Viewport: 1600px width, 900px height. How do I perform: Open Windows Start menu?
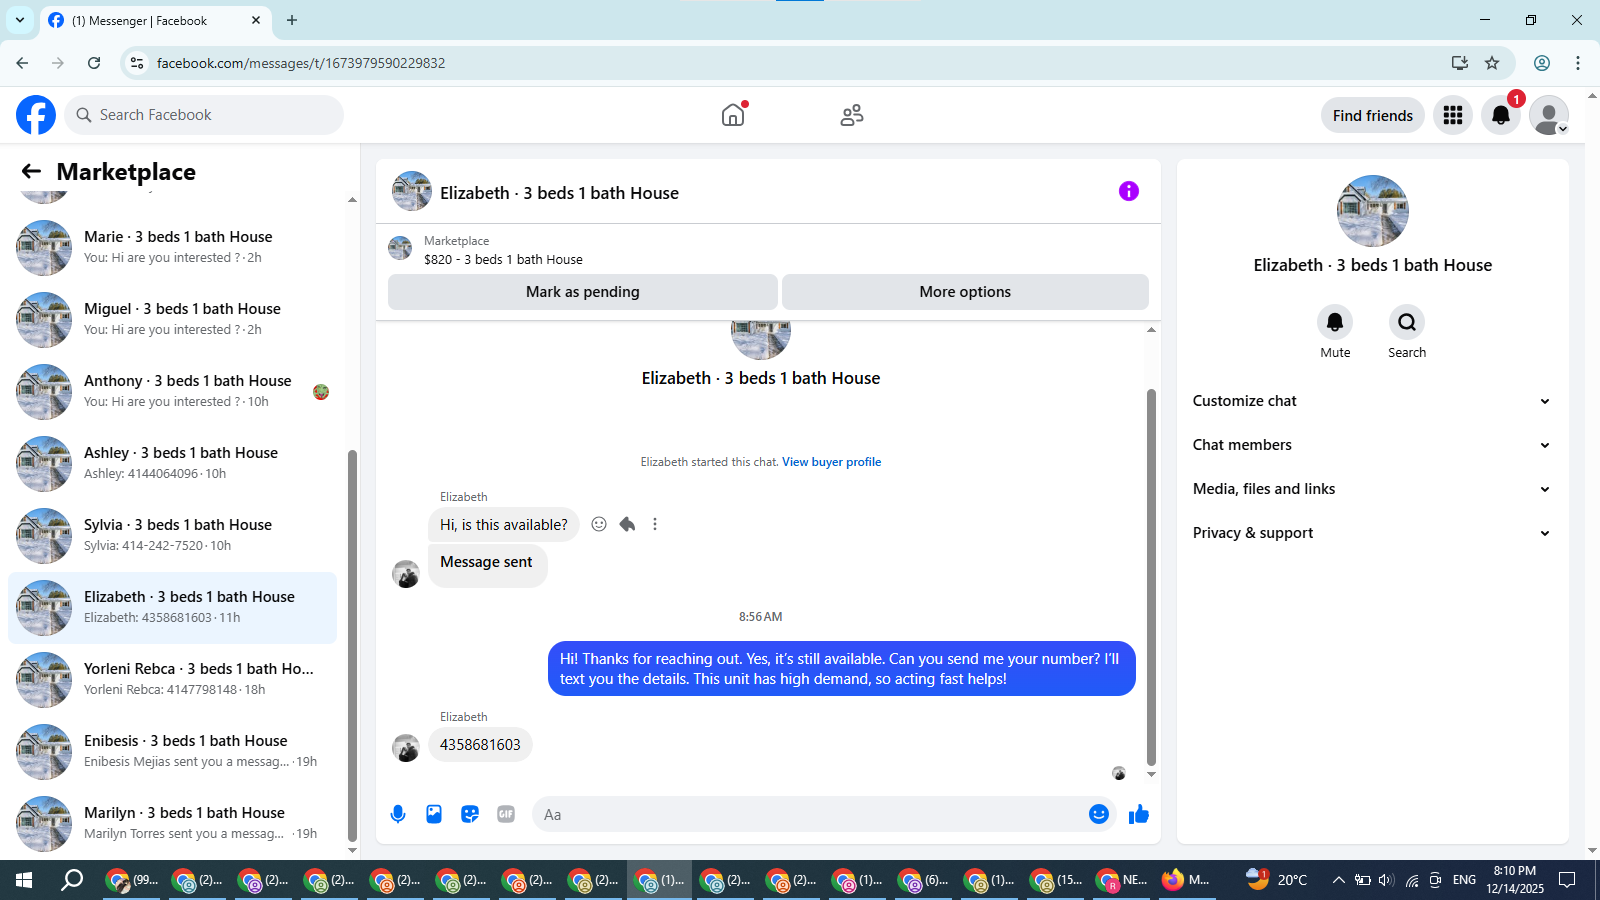tap(24, 880)
